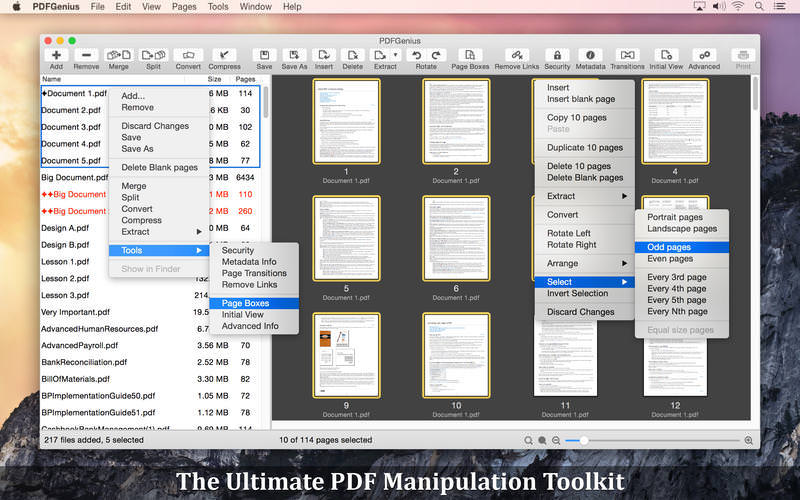The width and height of the screenshot is (800, 500).
Task: Click Invert Selection menu entry
Action: (x=577, y=293)
